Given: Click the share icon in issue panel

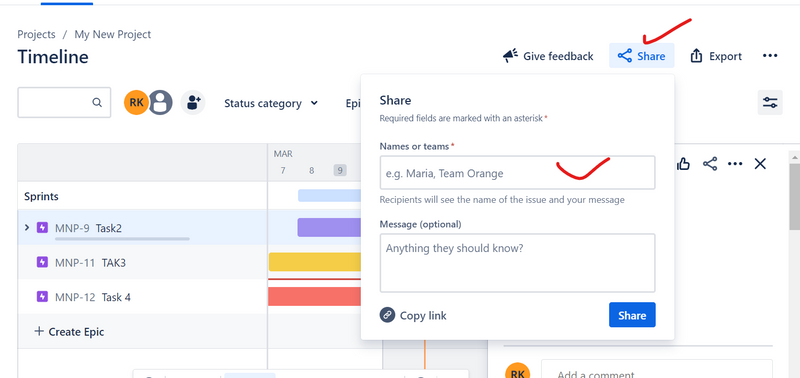Looking at the screenshot, I should coord(710,164).
